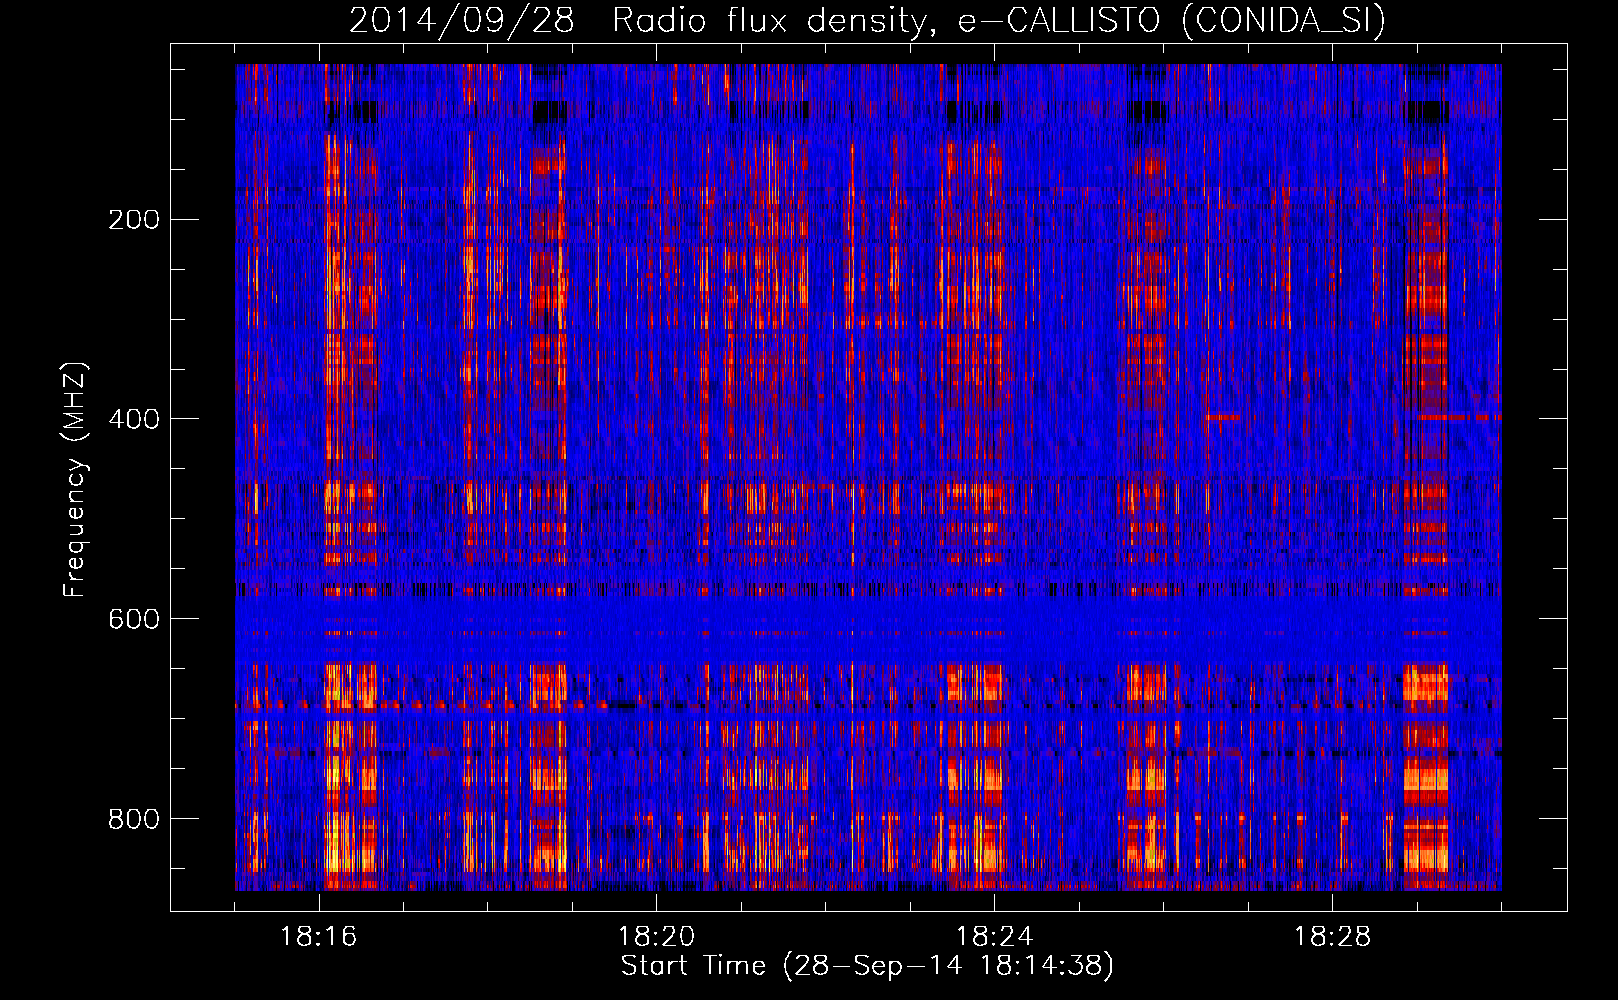Image resolution: width=1618 pixels, height=1000 pixels.
Task: Click the 18:16 time tick label
Action: (319, 937)
